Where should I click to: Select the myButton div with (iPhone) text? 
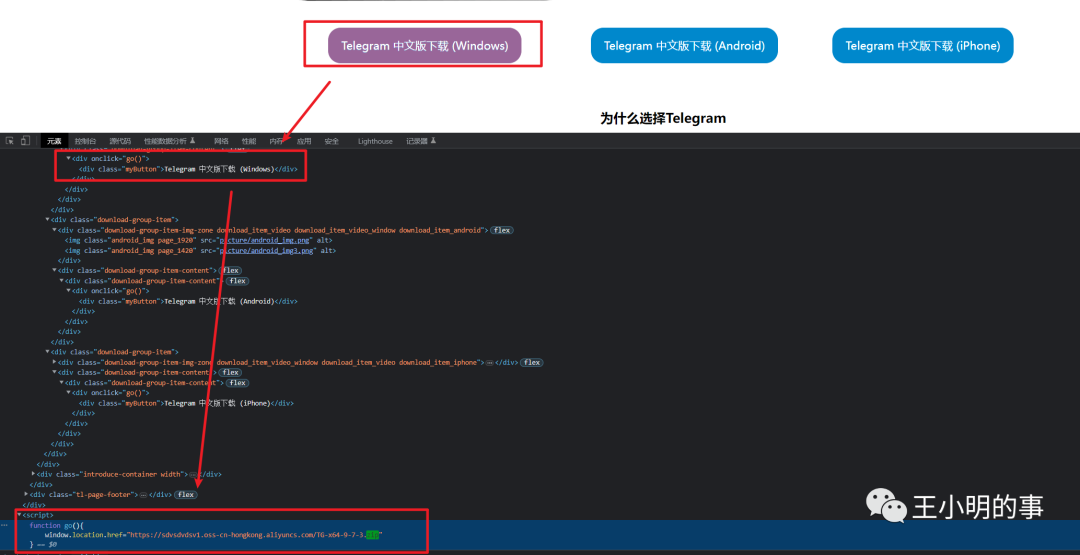tap(186, 403)
